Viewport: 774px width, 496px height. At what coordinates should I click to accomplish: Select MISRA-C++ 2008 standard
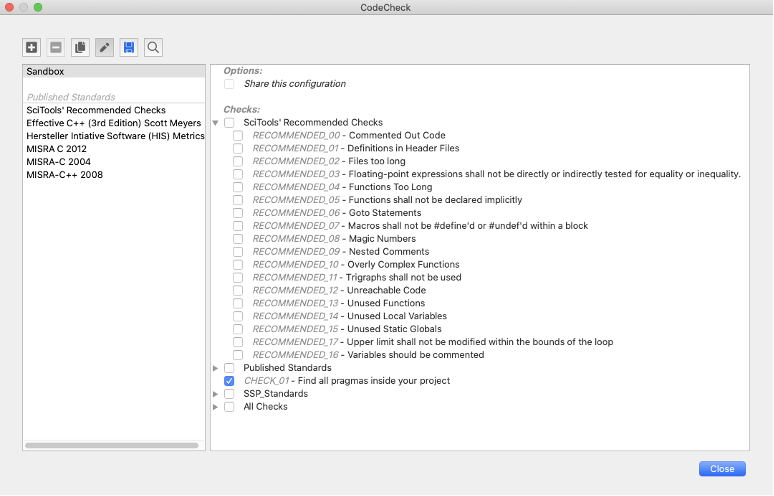pyautogui.click(x=114, y=175)
